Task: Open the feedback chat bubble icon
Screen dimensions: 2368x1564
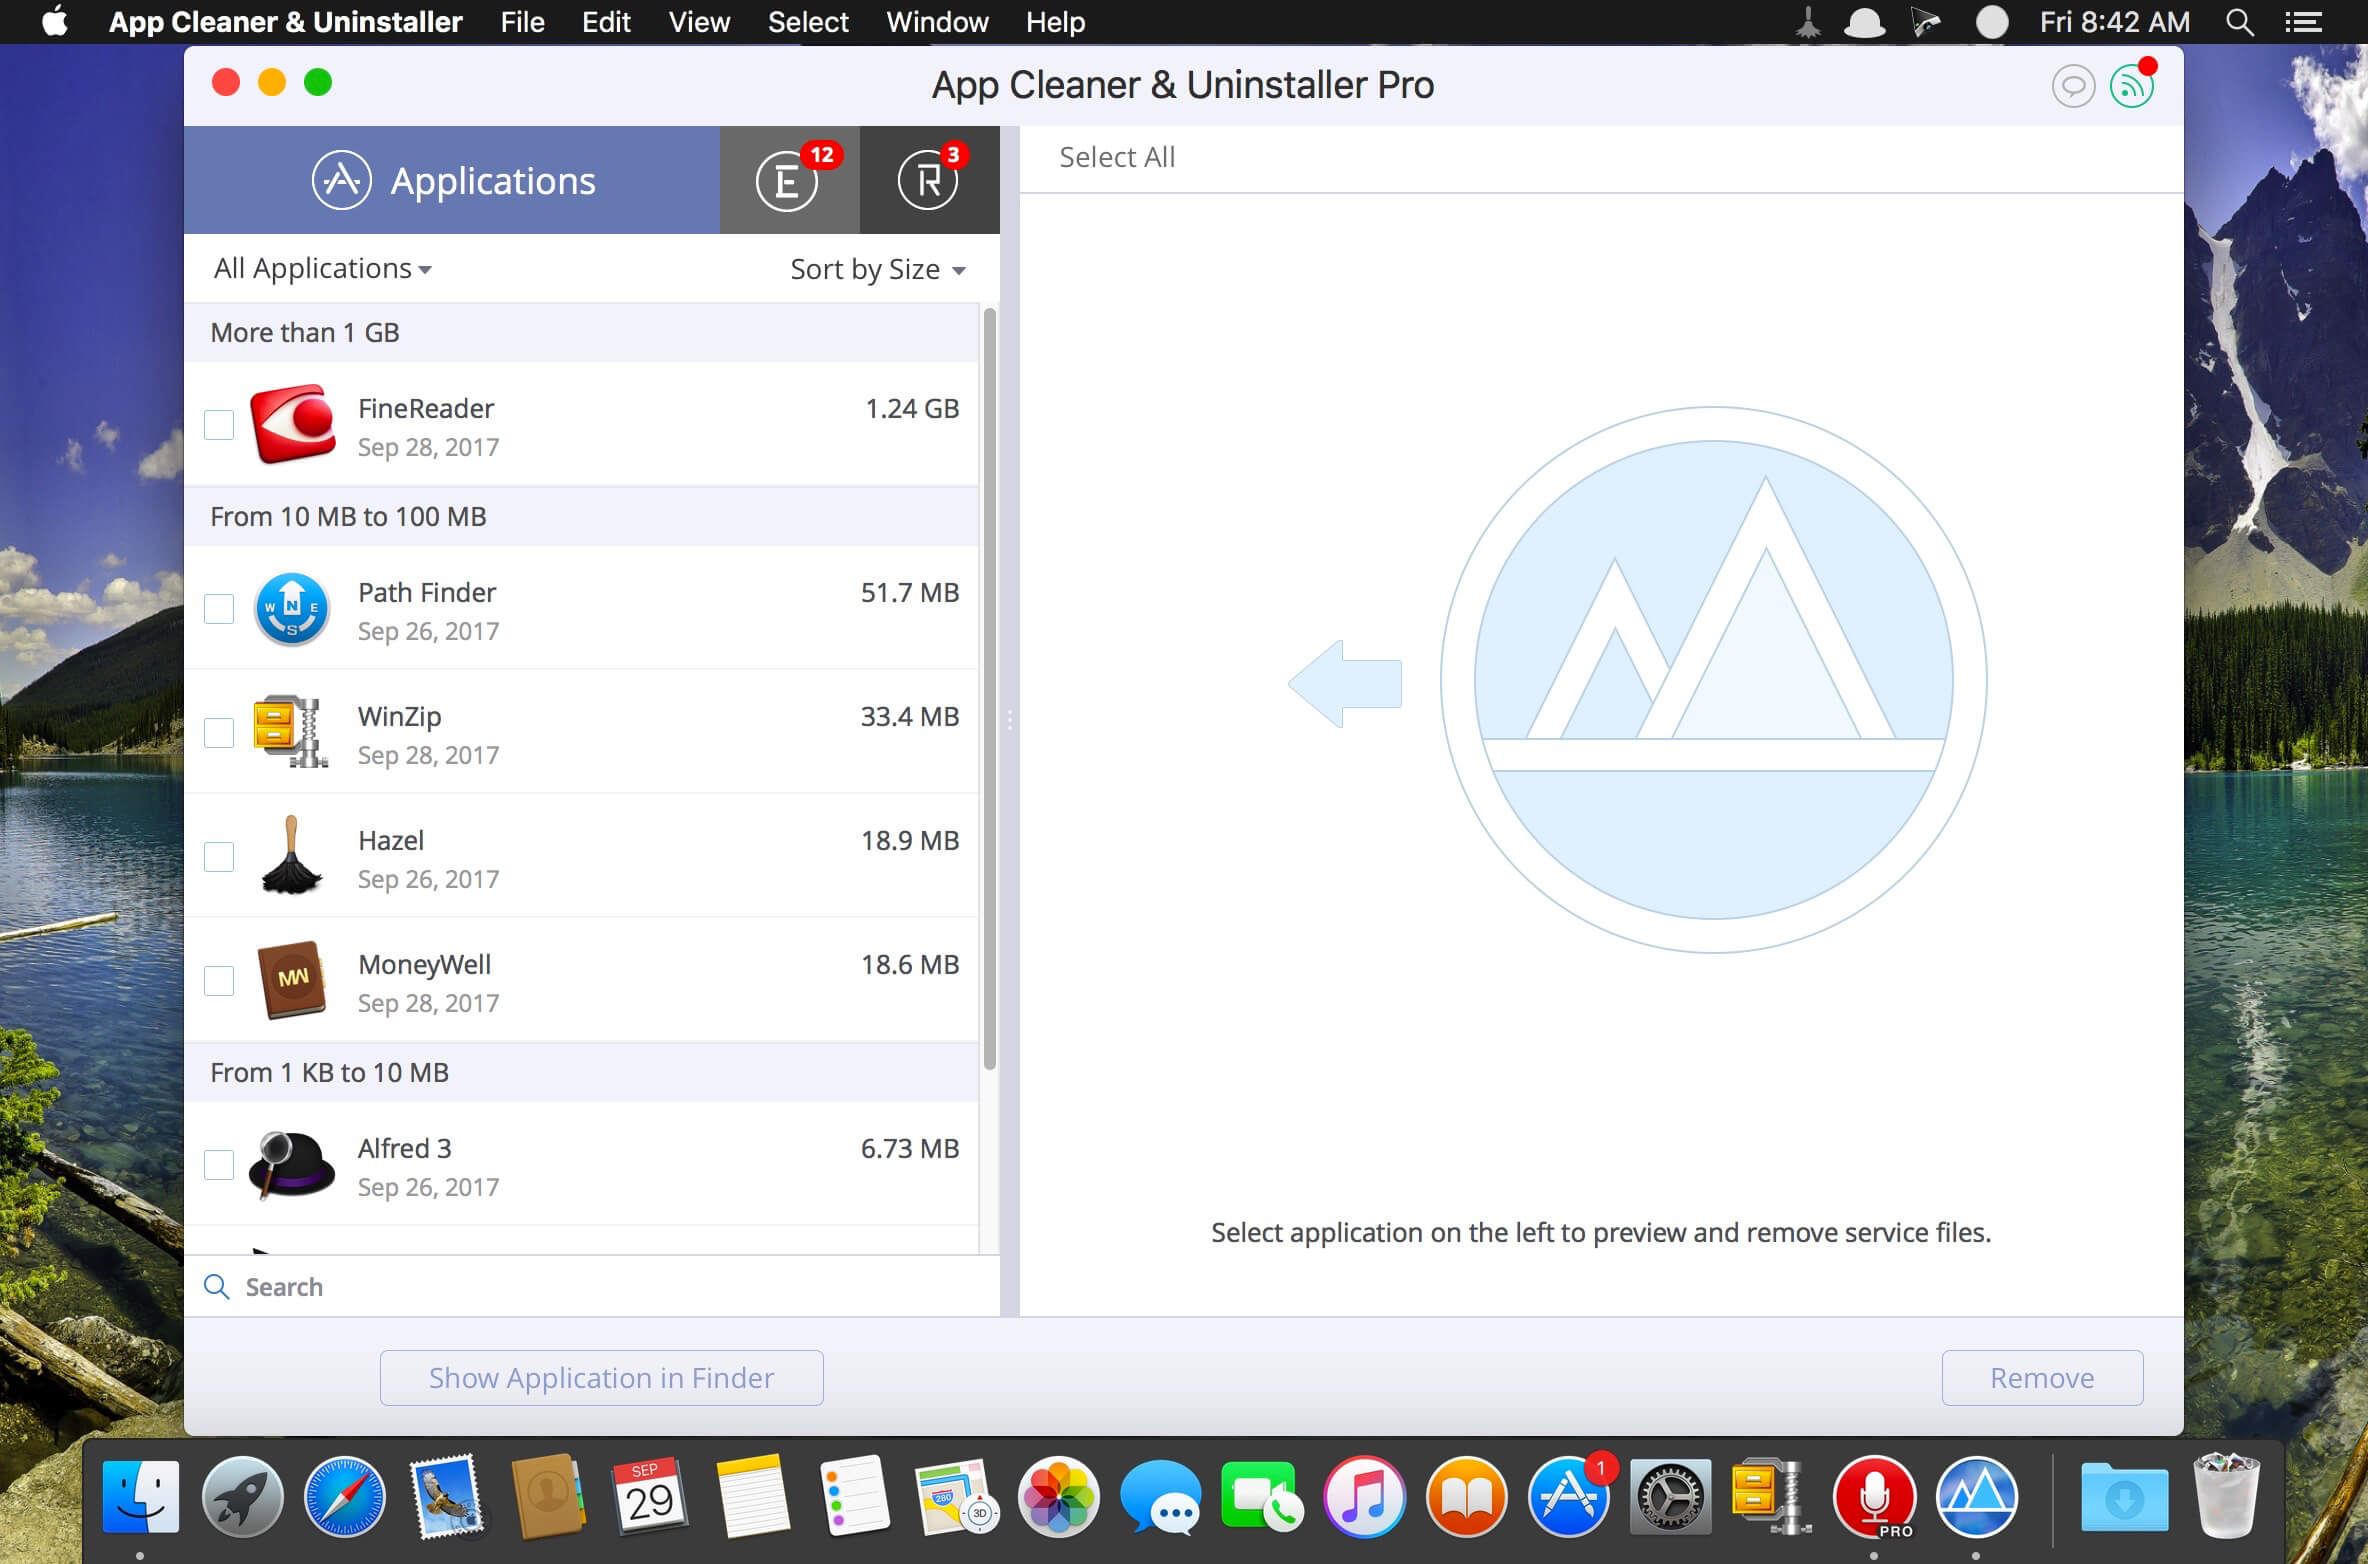Action: [x=2073, y=86]
